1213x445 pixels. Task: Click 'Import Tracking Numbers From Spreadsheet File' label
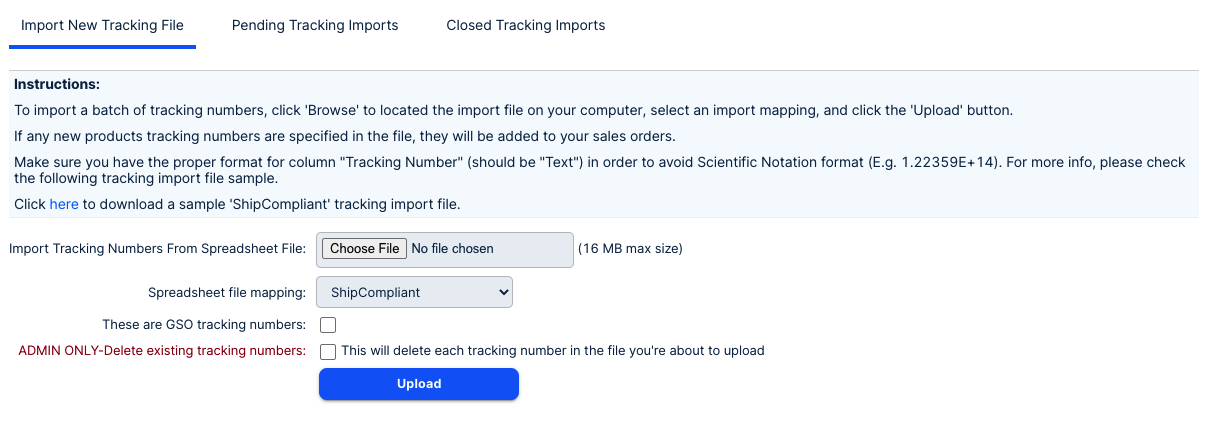pos(157,249)
